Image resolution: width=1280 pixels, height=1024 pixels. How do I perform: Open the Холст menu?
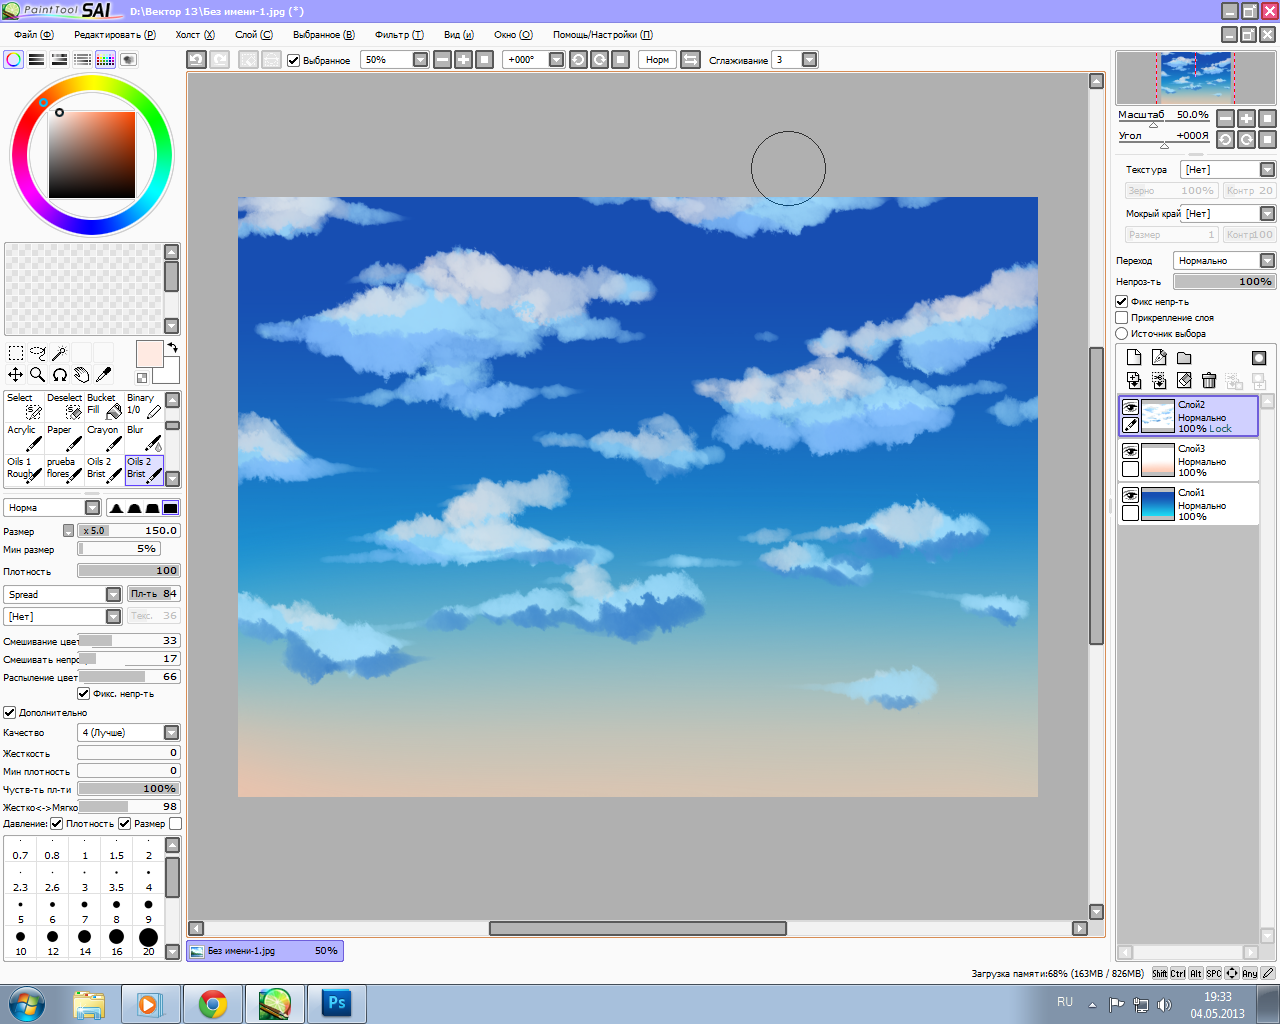click(x=195, y=35)
